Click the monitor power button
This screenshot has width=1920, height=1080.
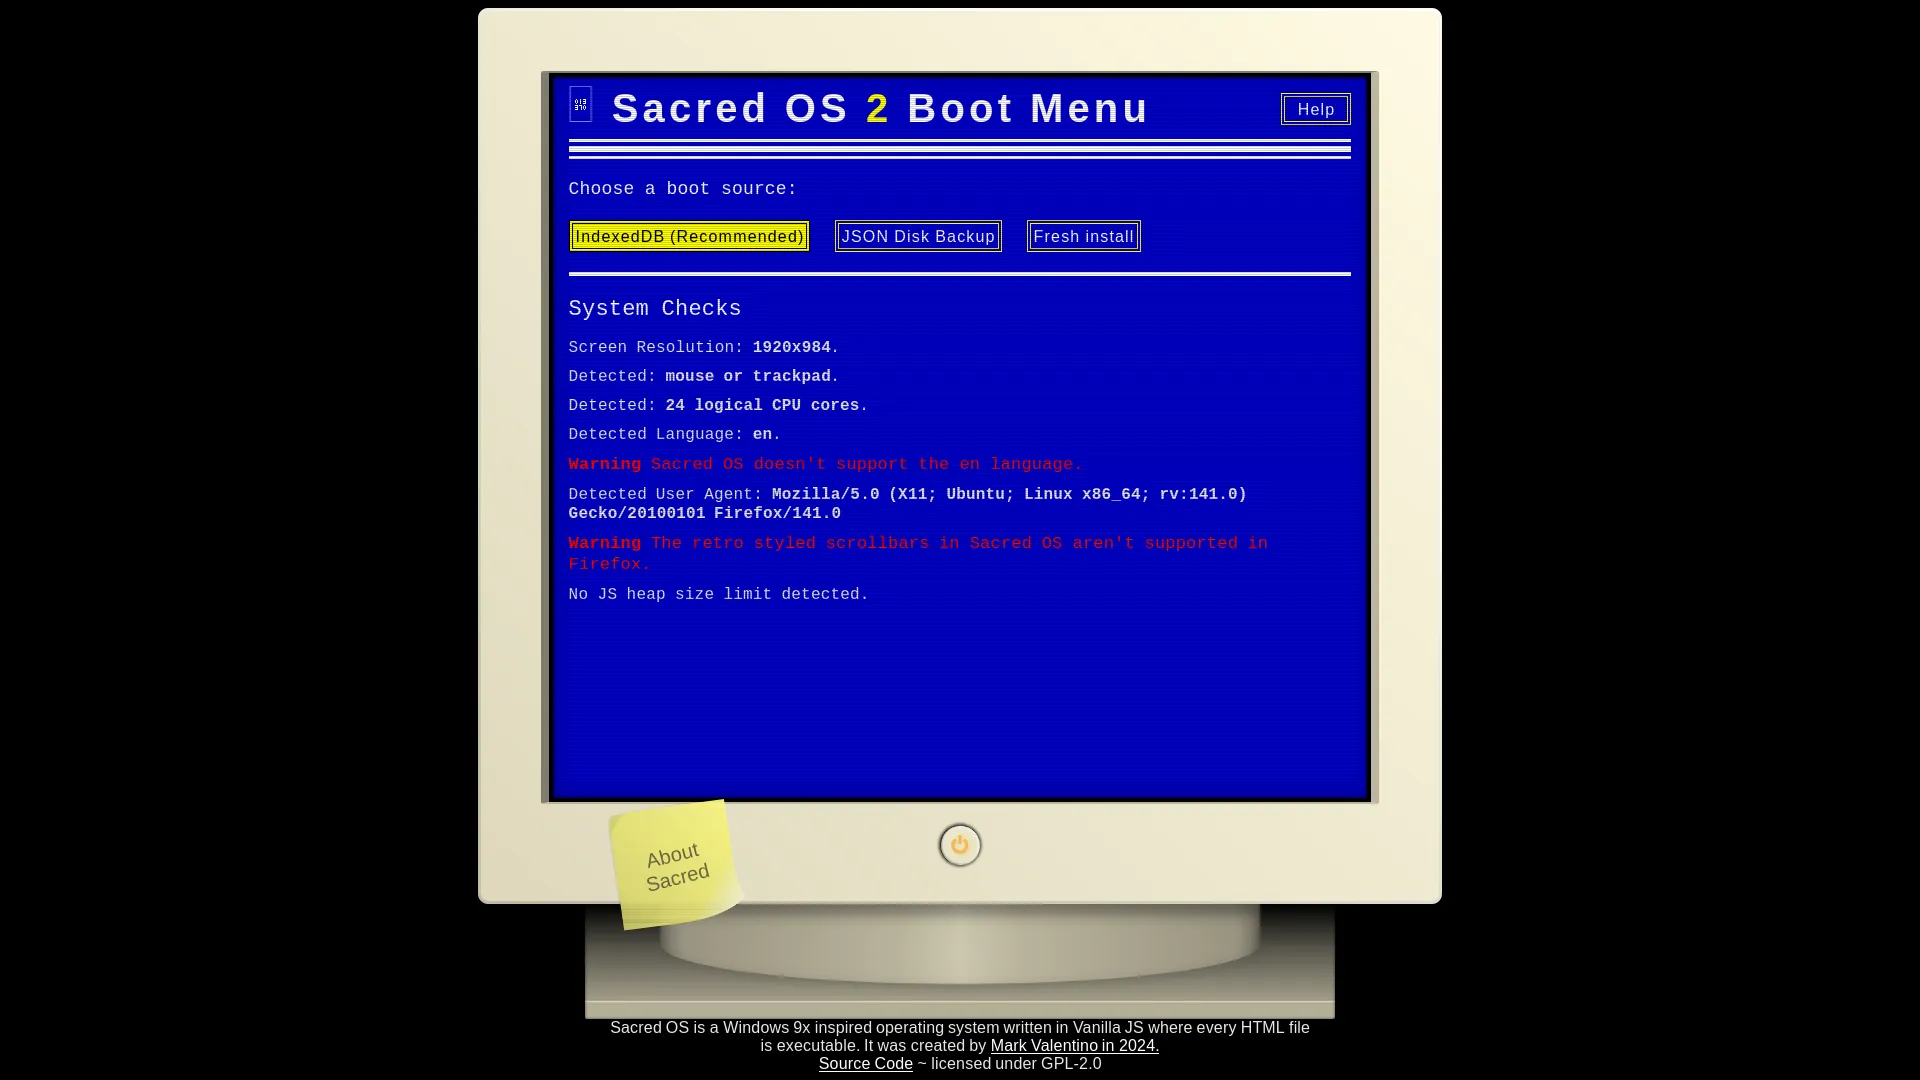960,845
